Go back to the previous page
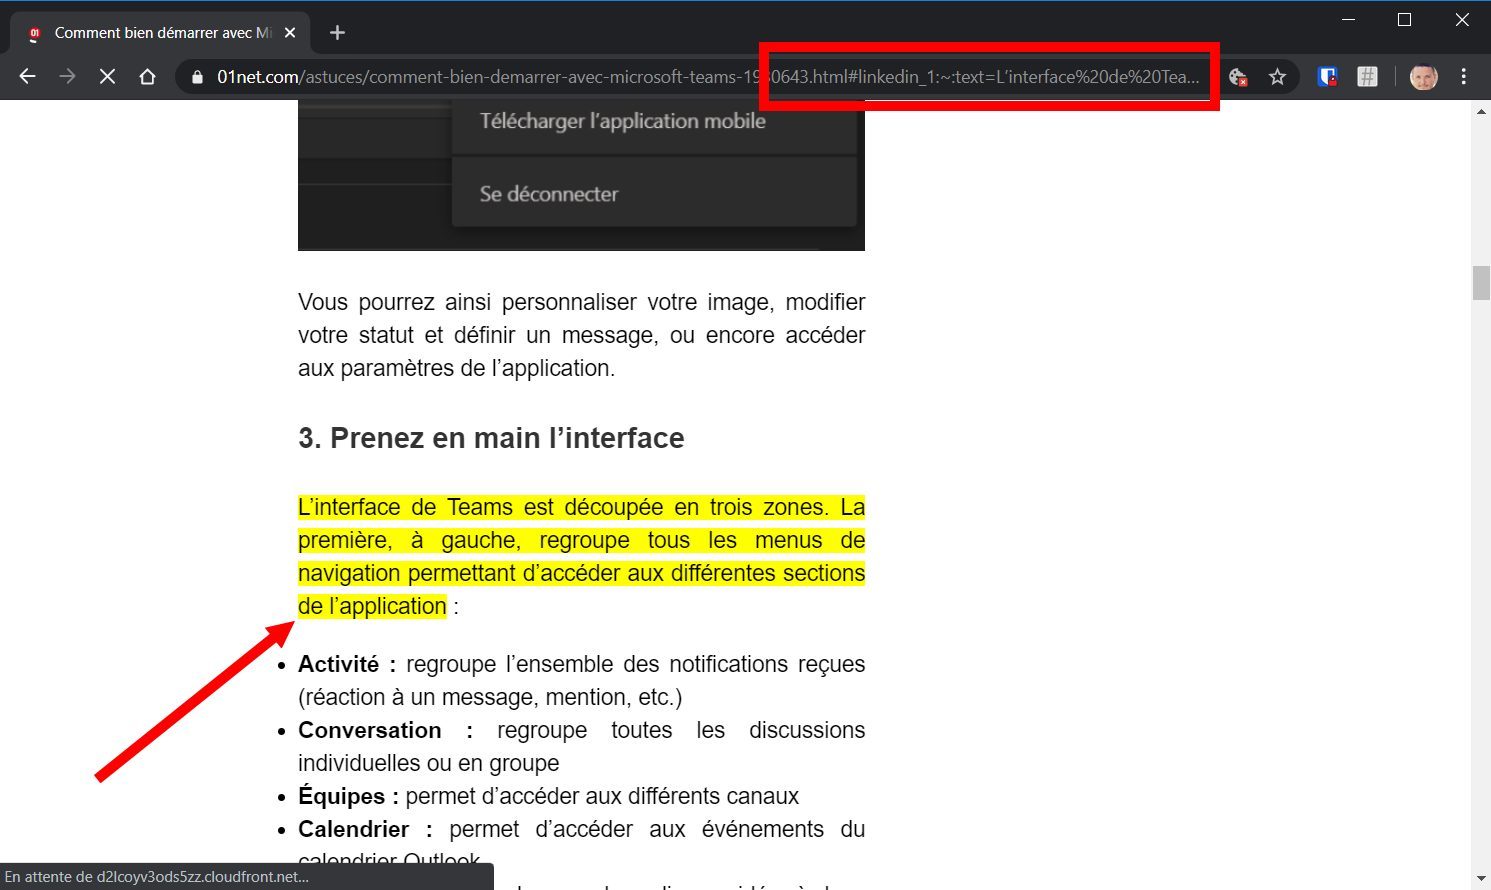This screenshot has height=890, width=1491. (x=27, y=77)
